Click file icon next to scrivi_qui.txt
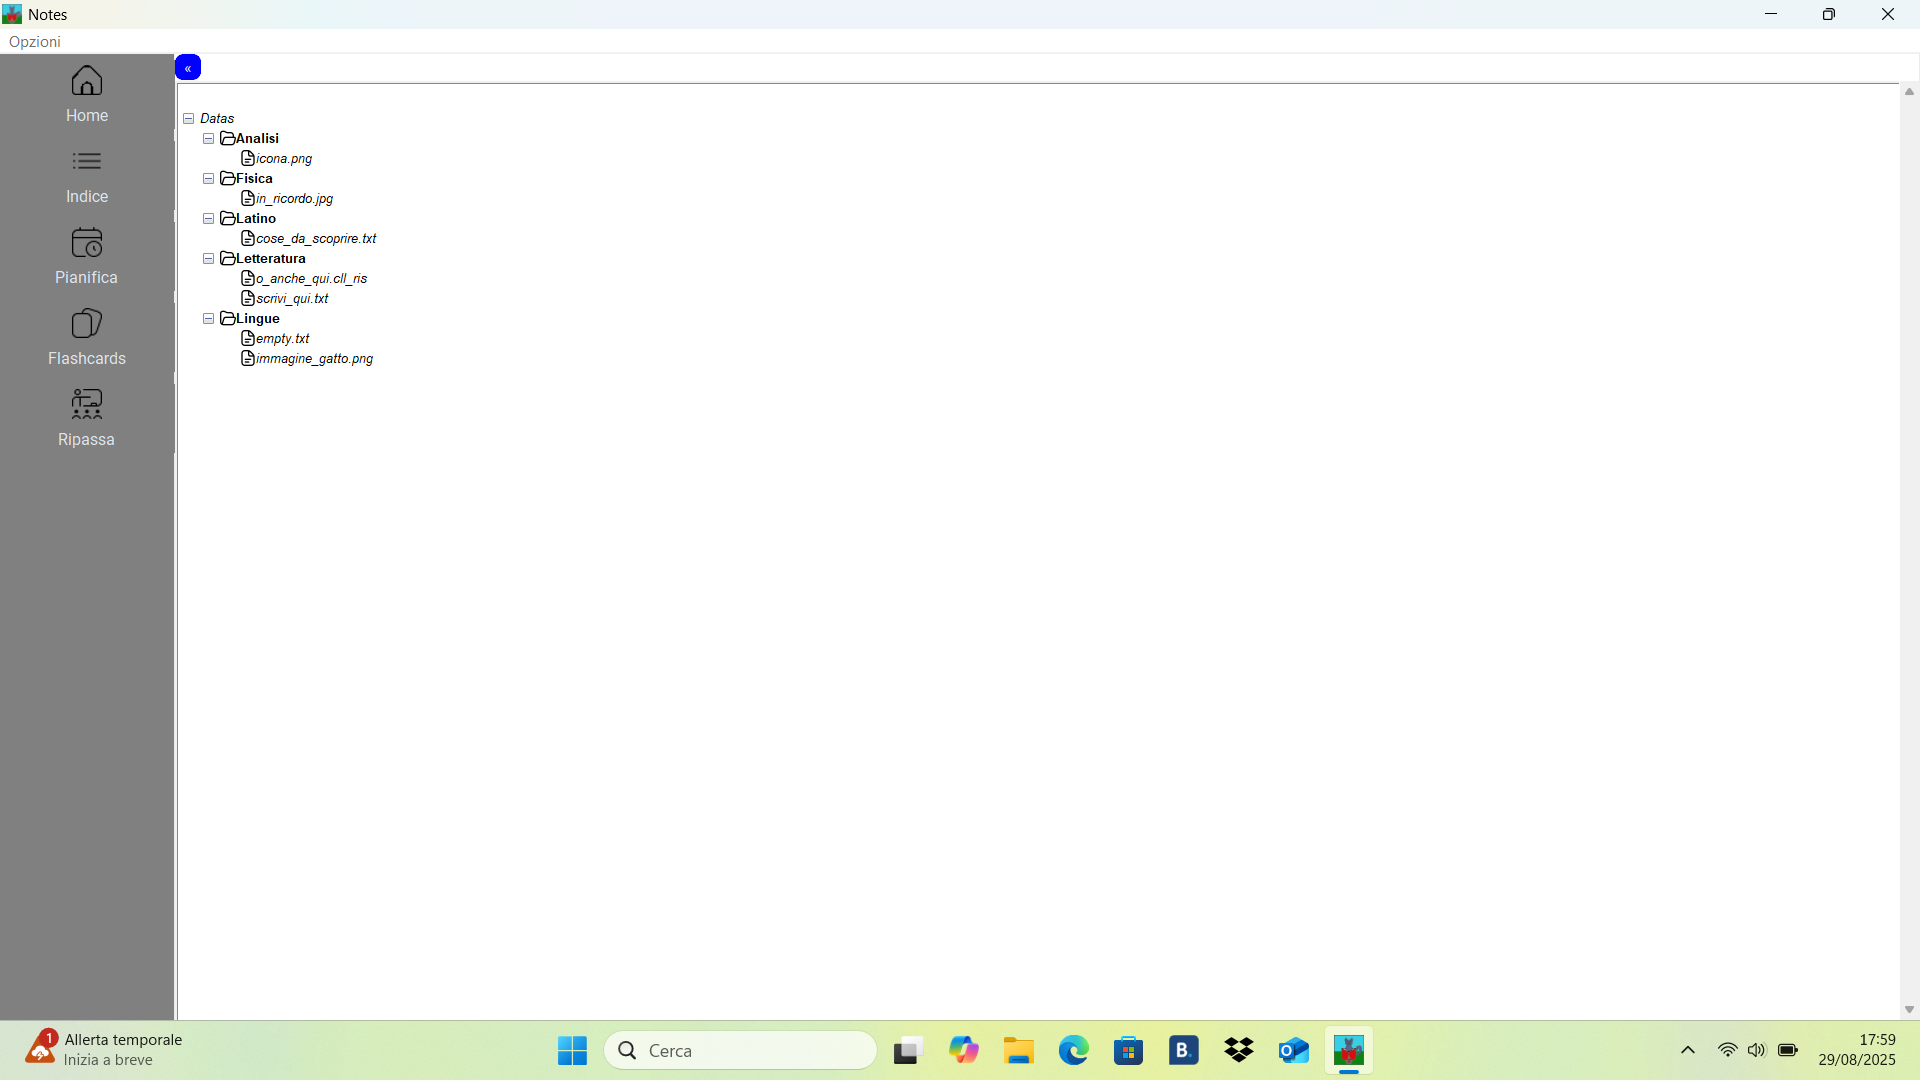The height and width of the screenshot is (1080, 1920). click(x=248, y=298)
